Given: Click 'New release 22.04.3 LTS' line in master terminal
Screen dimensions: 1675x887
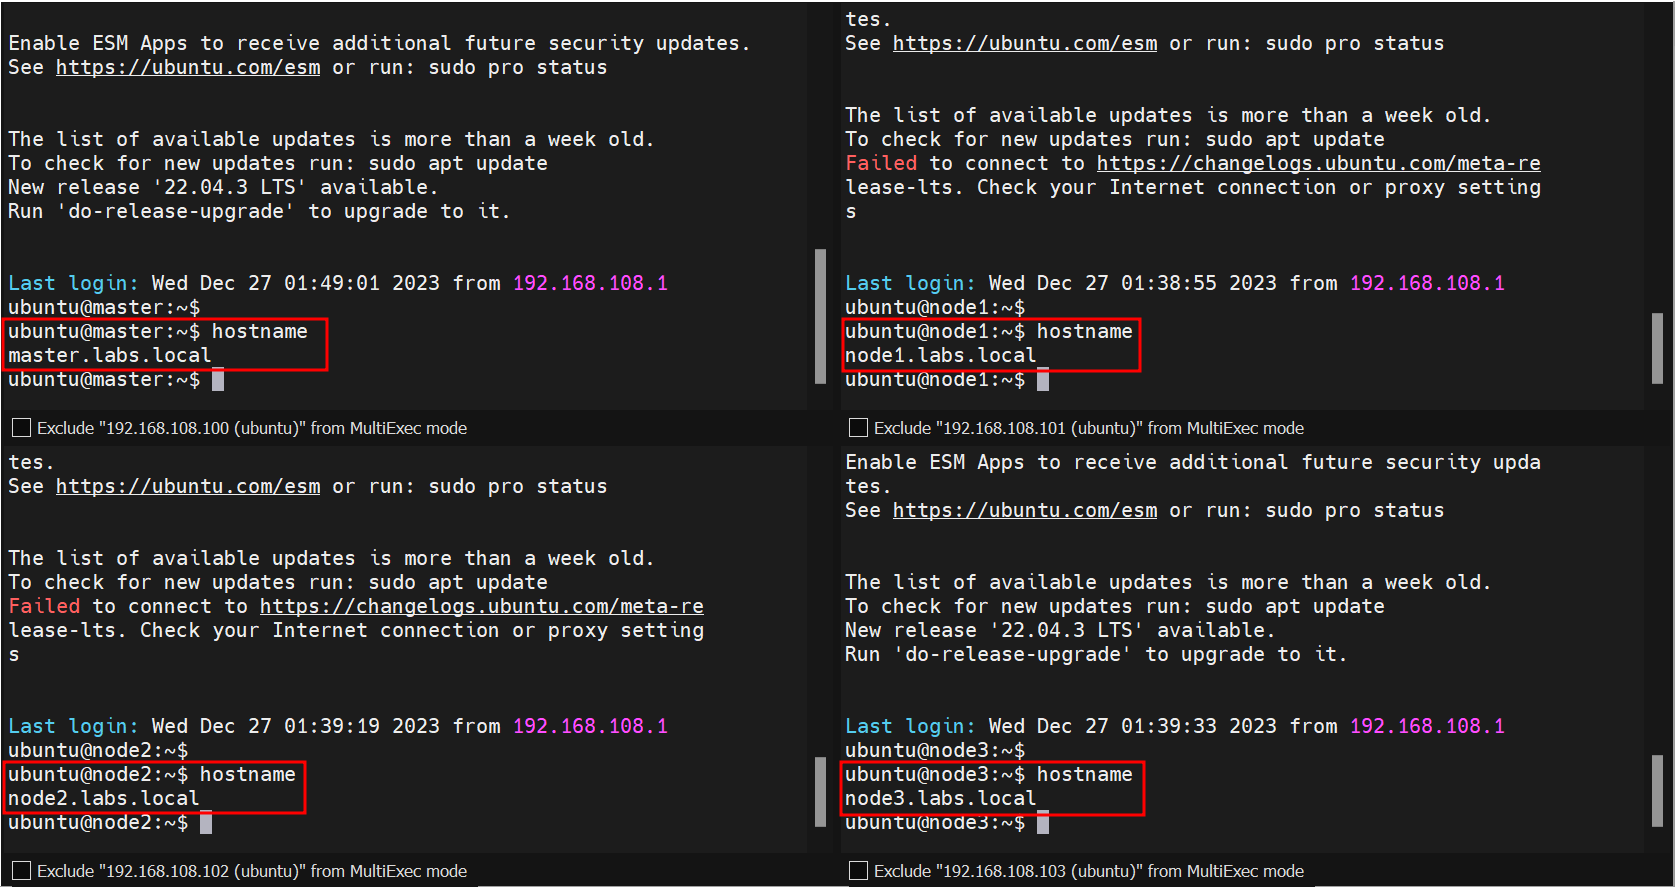Looking at the screenshot, I should point(223,188).
